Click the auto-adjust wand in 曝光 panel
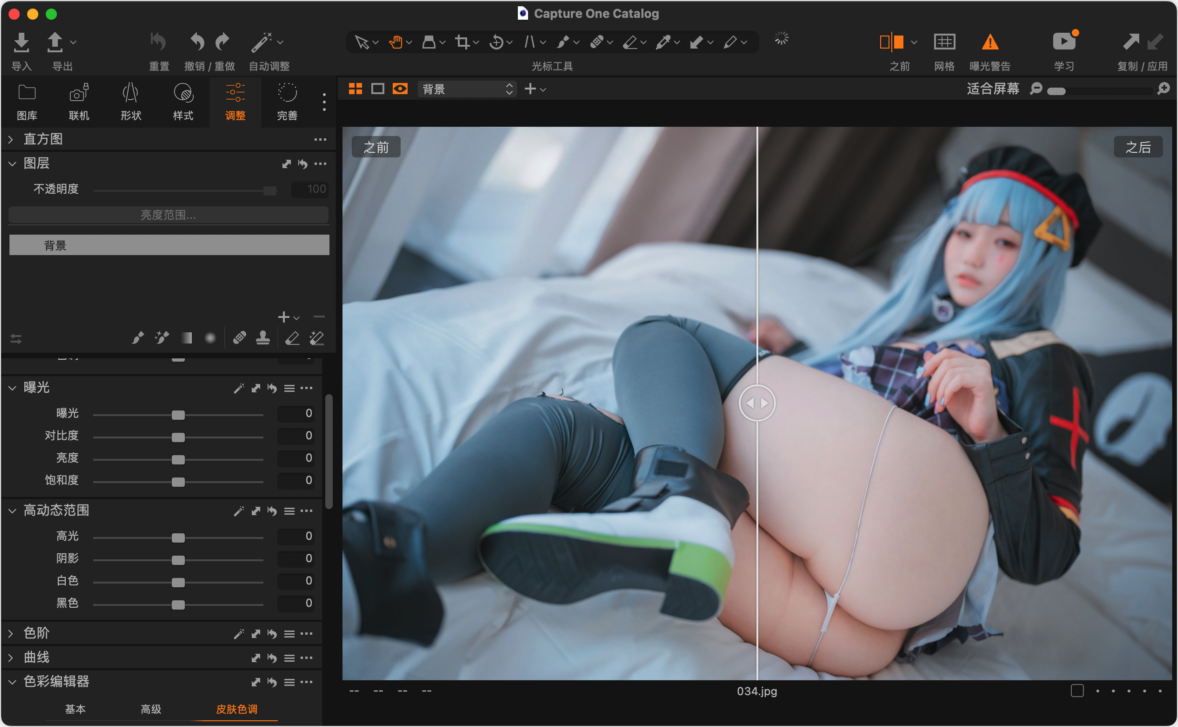 pos(238,388)
